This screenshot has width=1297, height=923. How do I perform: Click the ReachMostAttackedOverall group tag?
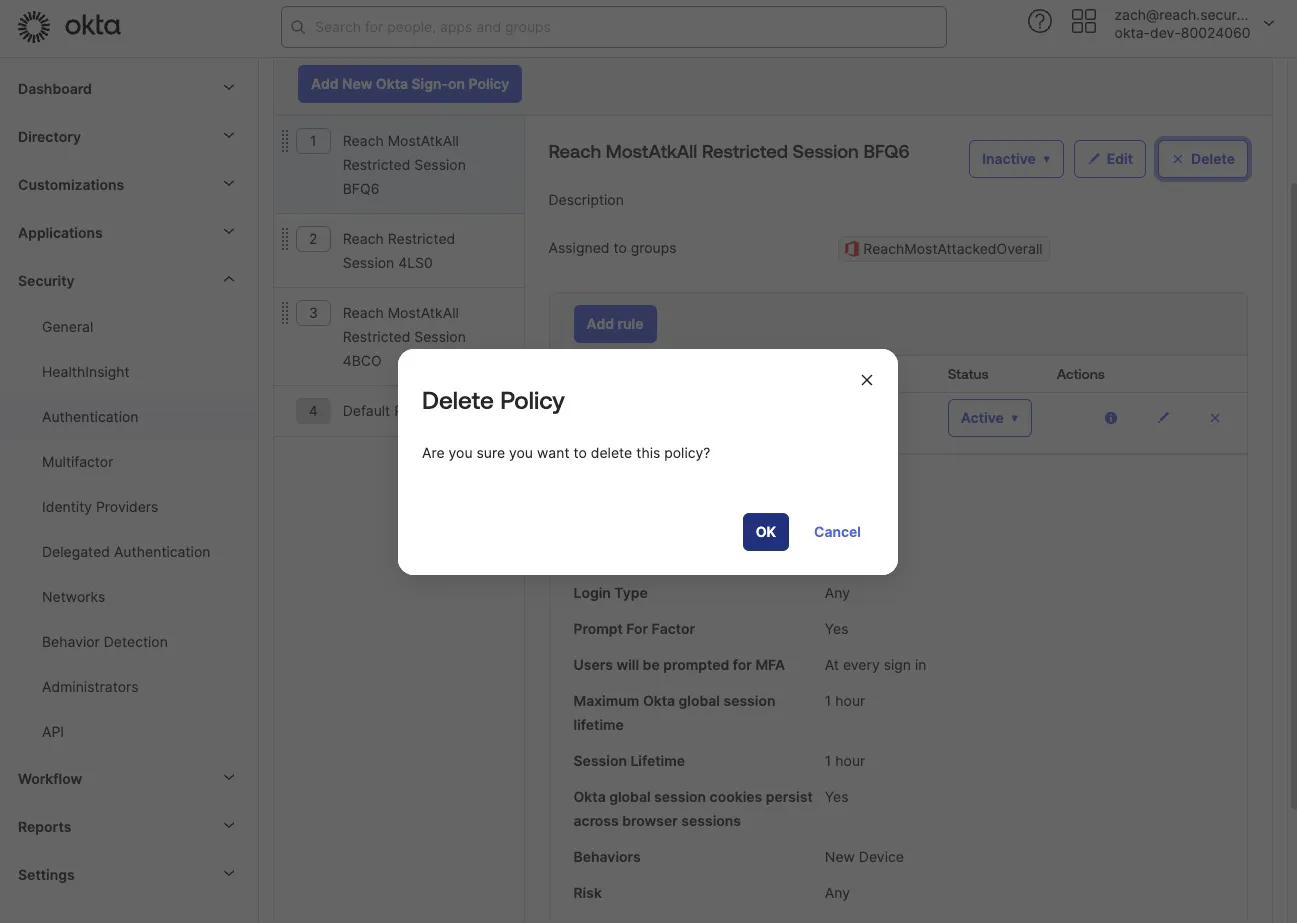coord(944,249)
